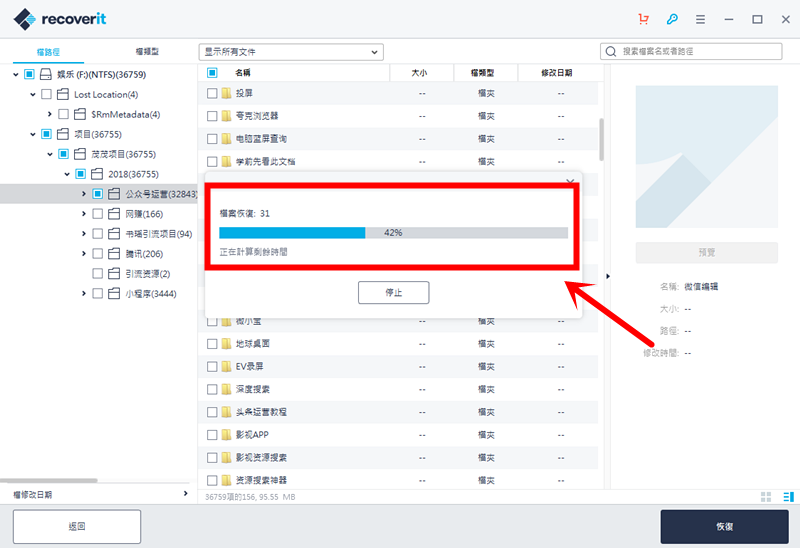Click the 影视APP folder icon
Image resolution: width=800 pixels, height=548 pixels.
[227, 435]
